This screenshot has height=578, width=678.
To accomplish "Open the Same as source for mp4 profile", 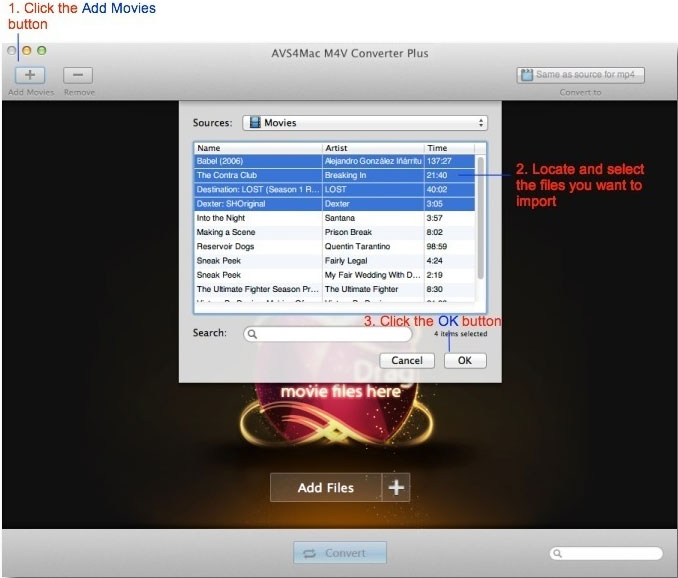I will pyautogui.click(x=580, y=75).
